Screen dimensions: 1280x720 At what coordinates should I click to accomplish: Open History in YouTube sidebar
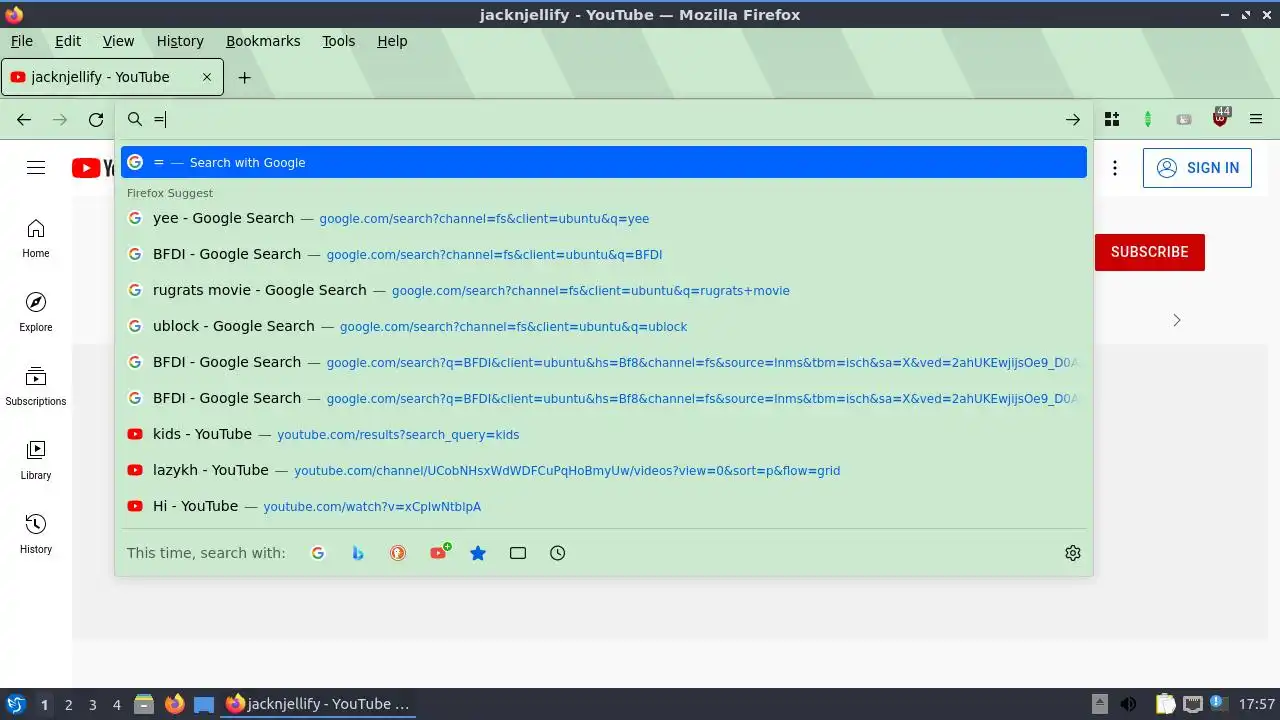click(x=36, y=535)
